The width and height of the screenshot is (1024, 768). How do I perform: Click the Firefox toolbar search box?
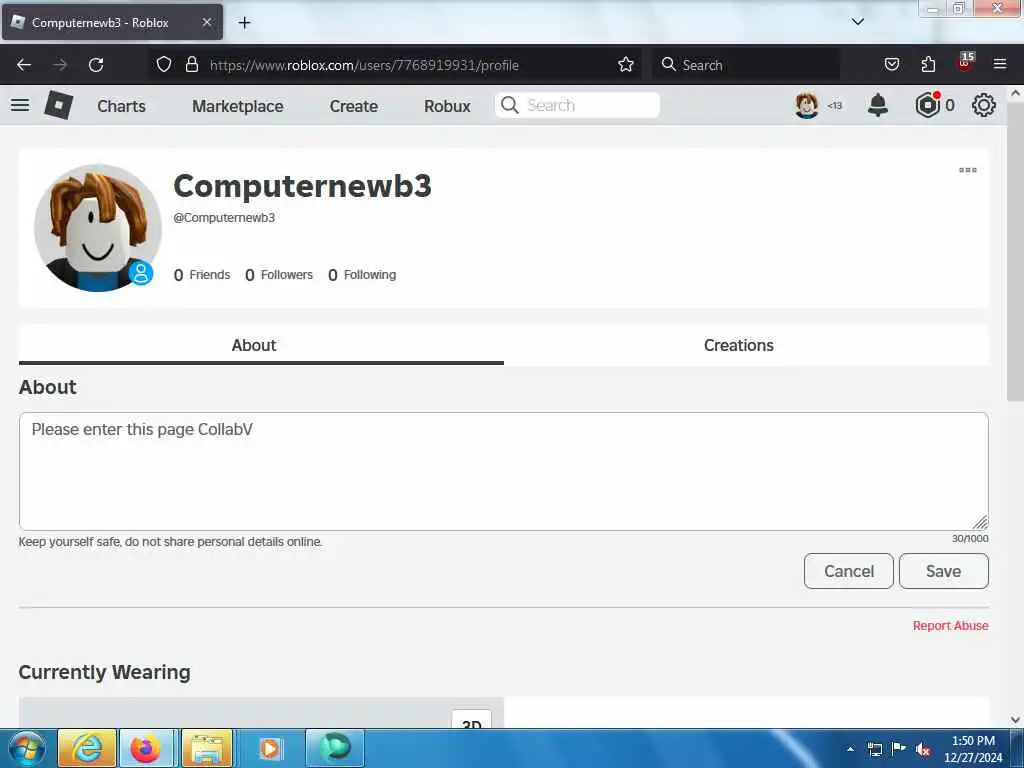[x=746, y=65]
